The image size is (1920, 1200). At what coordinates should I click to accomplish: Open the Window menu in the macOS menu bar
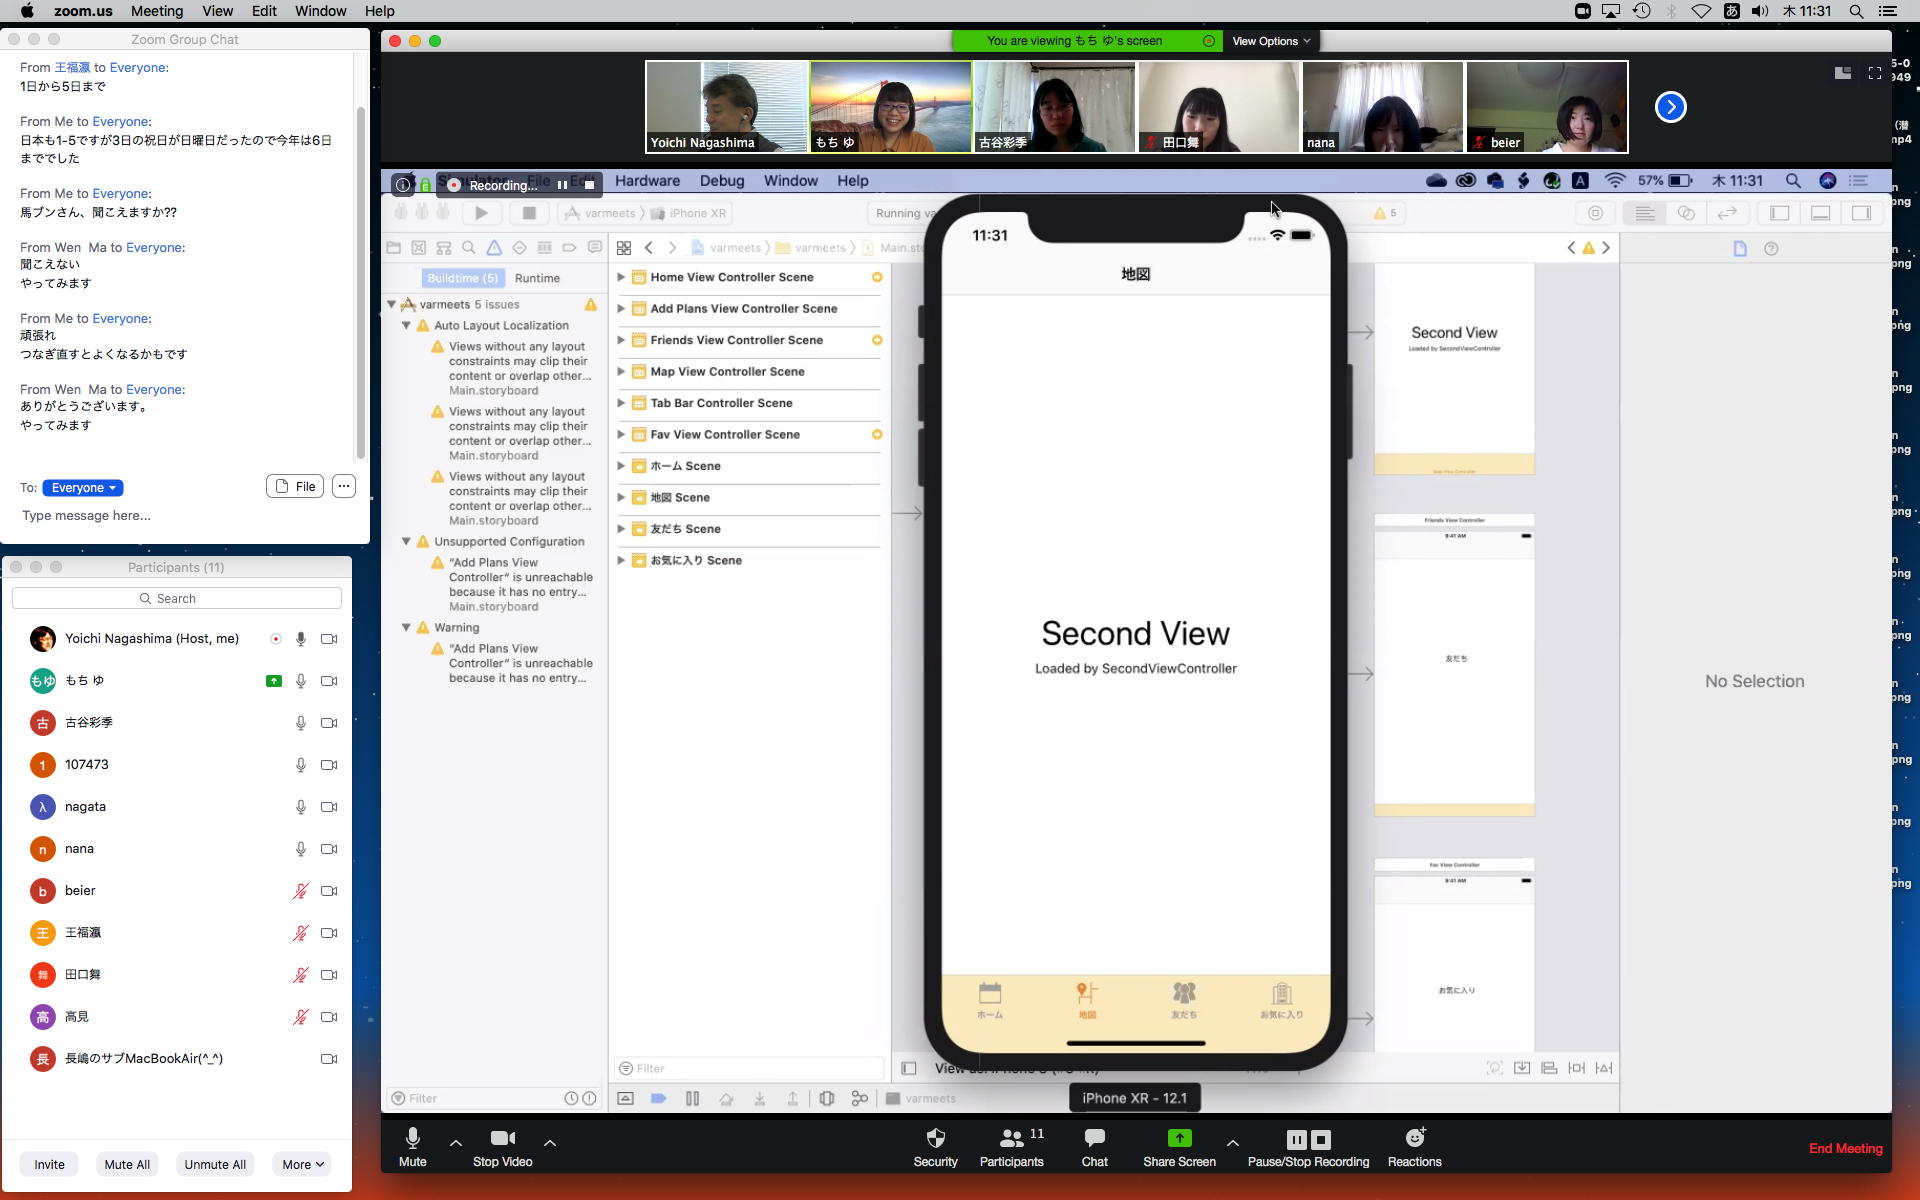[320, 11]
